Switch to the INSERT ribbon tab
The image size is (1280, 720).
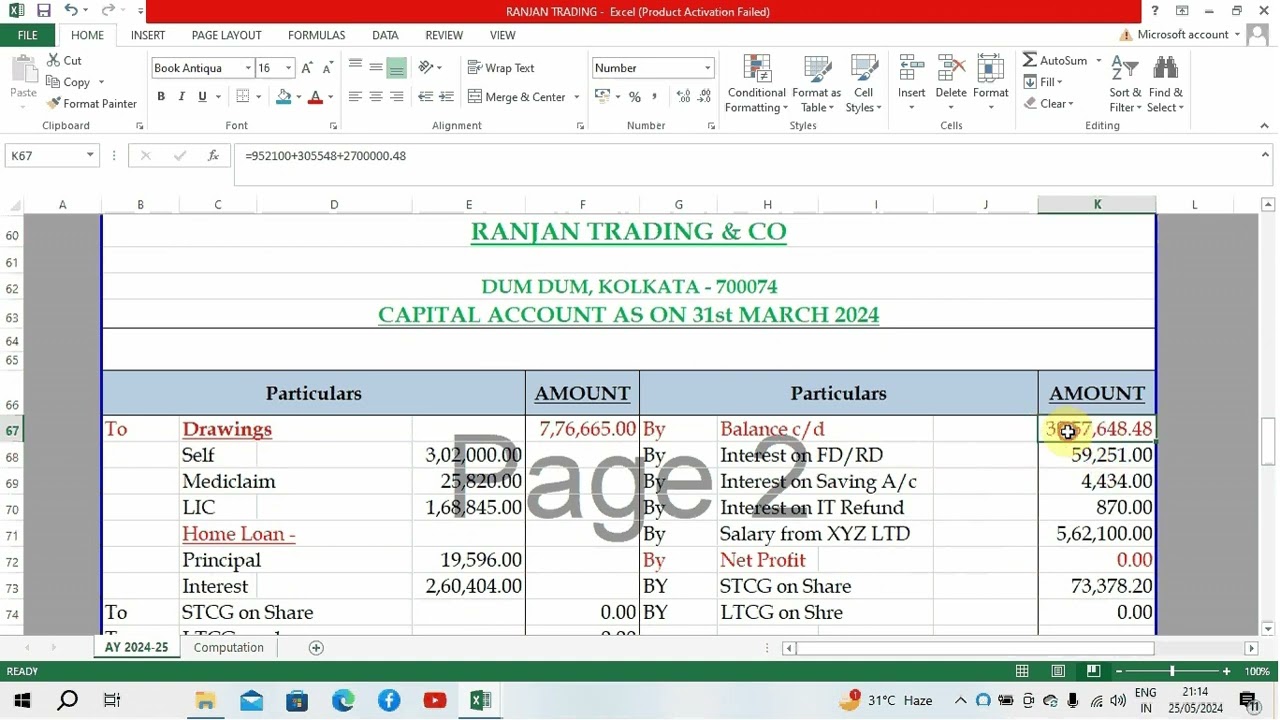click(x=148, y=35)
